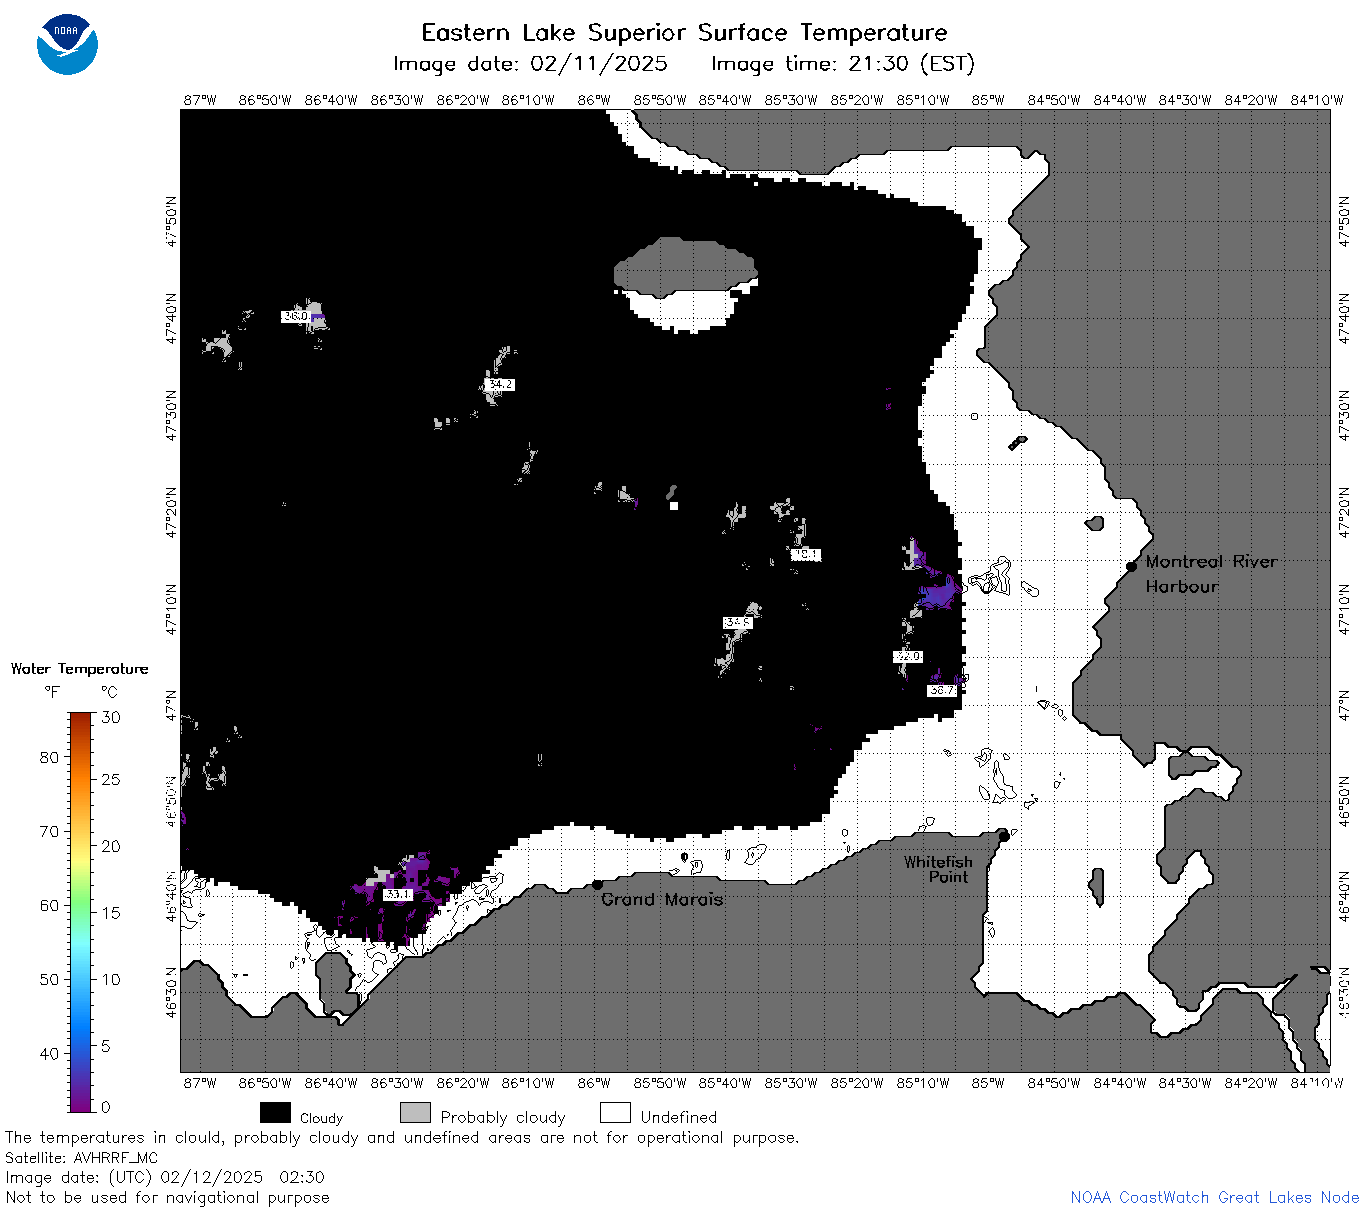
Task: Click the 25 Celsius scale tick
Action: [111, 779]
